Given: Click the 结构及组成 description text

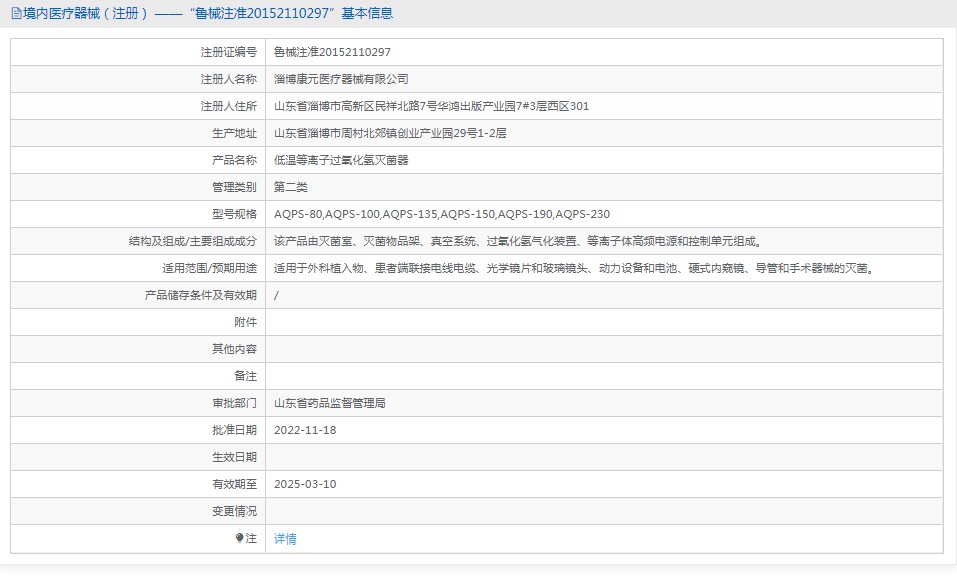Looking at the screenshot, I should (518, 241).
